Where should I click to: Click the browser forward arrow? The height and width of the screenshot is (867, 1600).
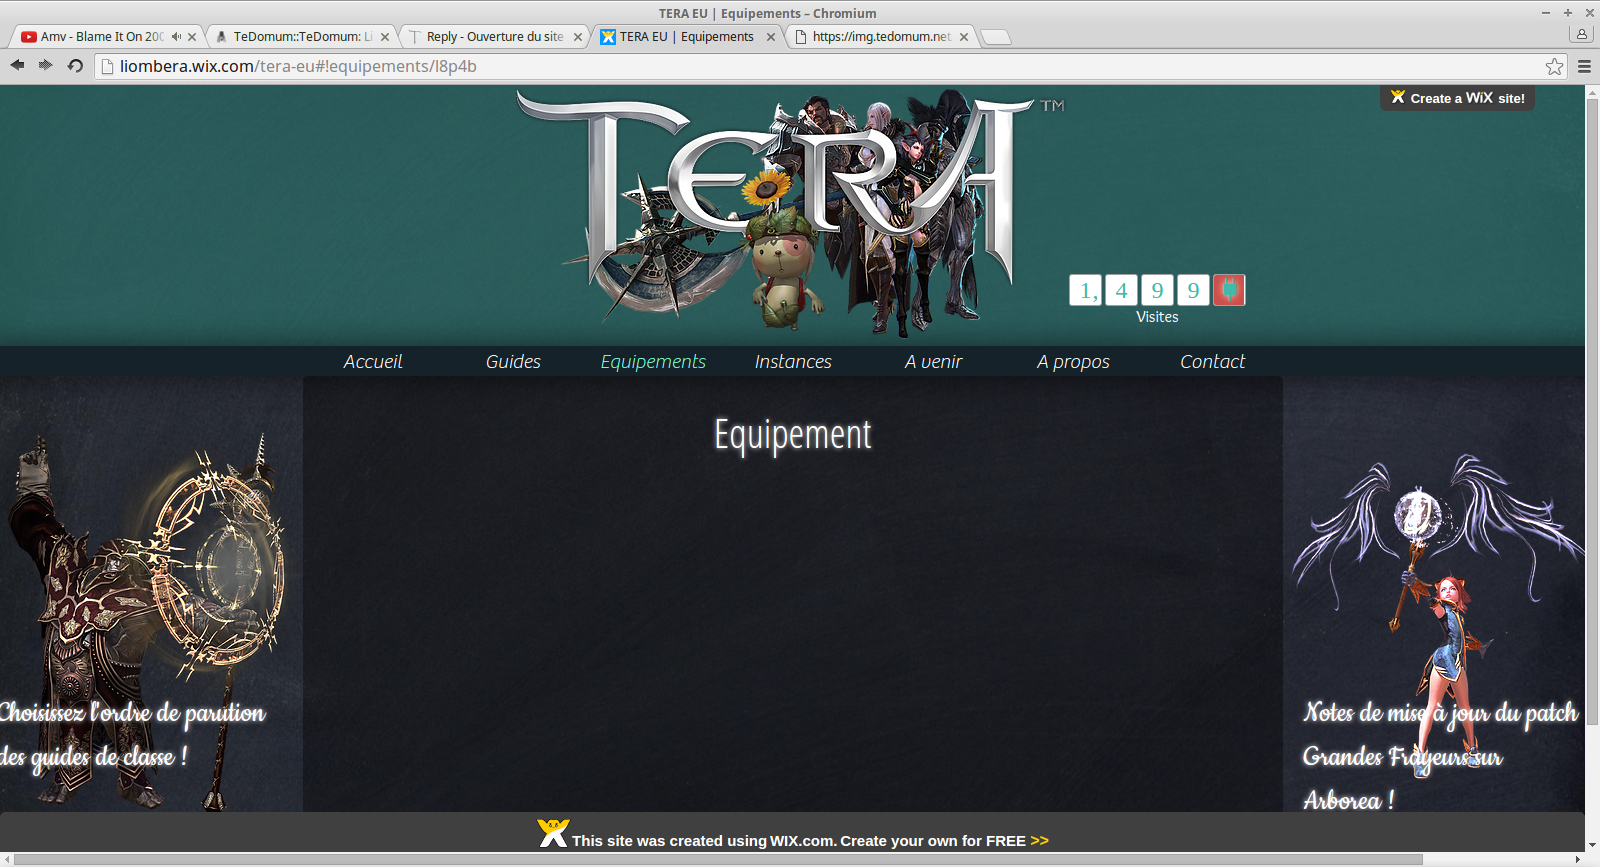pyautogui.click(x=45, y=65)
